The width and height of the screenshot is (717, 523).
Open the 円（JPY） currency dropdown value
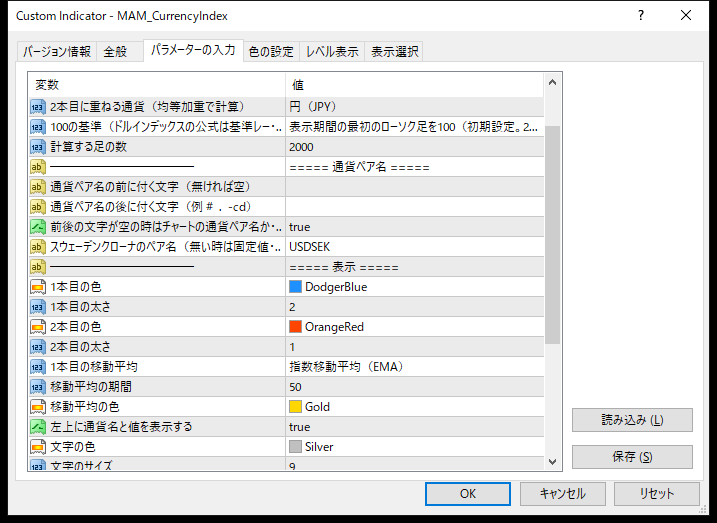click(x=415, y=107)
